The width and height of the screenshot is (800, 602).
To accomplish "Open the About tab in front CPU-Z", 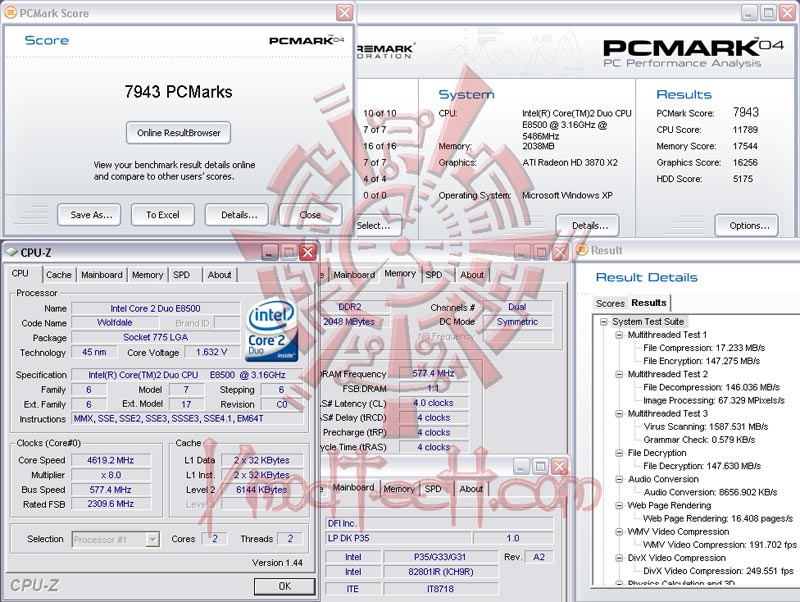I will click(219, 274).
